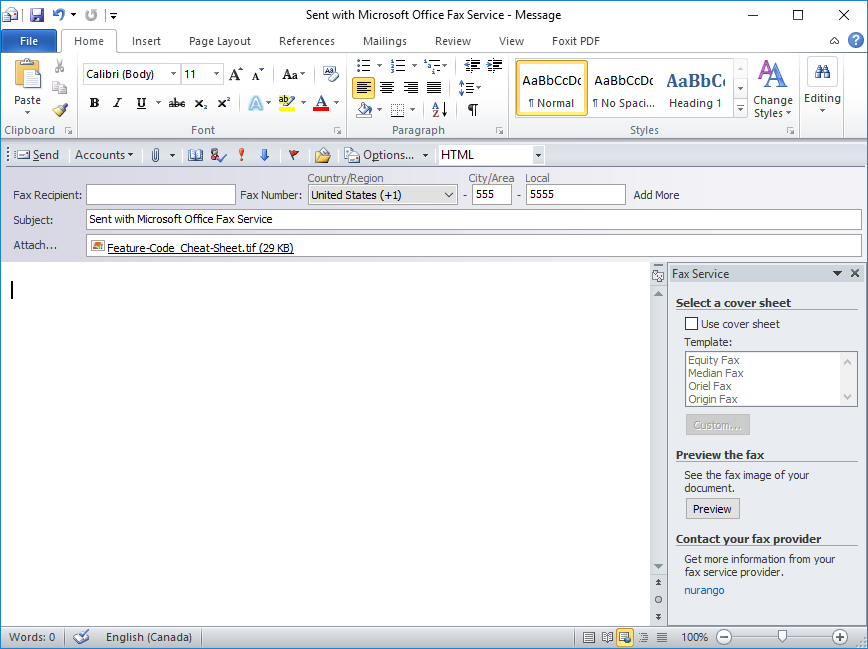Open the font size dropdown showing 11
Screen dimensions: 868x649
pyautogui.click(x=216, y=74)
